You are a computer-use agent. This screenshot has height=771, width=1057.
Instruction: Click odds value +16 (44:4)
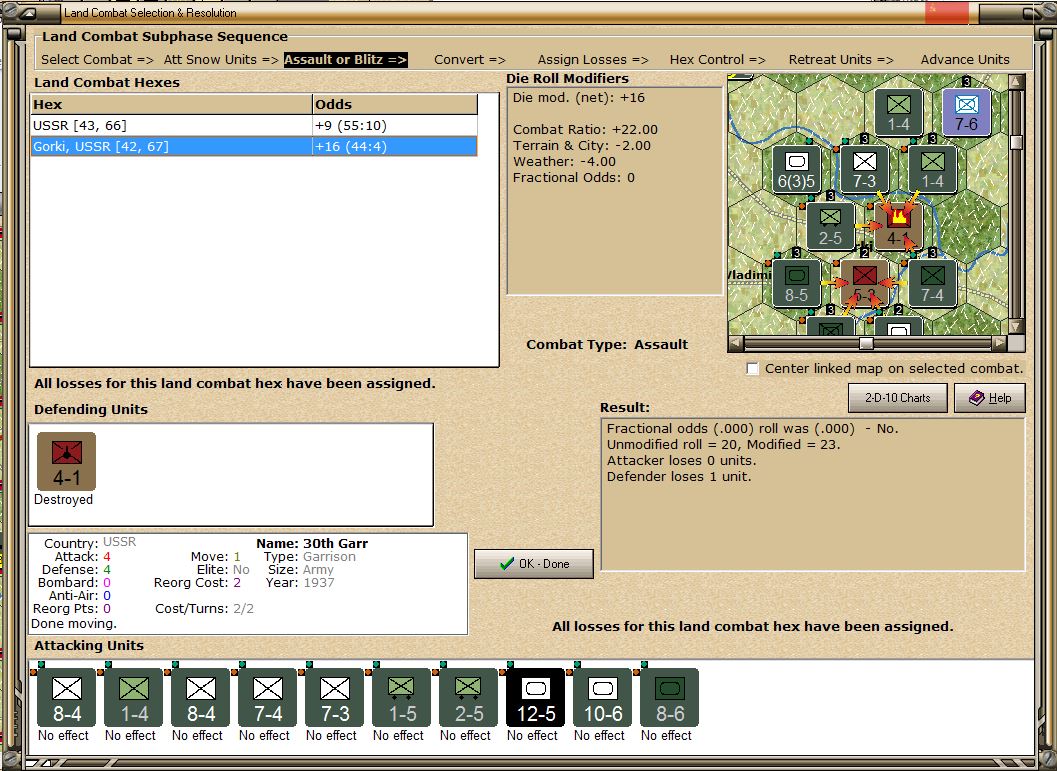click(351, 146)
